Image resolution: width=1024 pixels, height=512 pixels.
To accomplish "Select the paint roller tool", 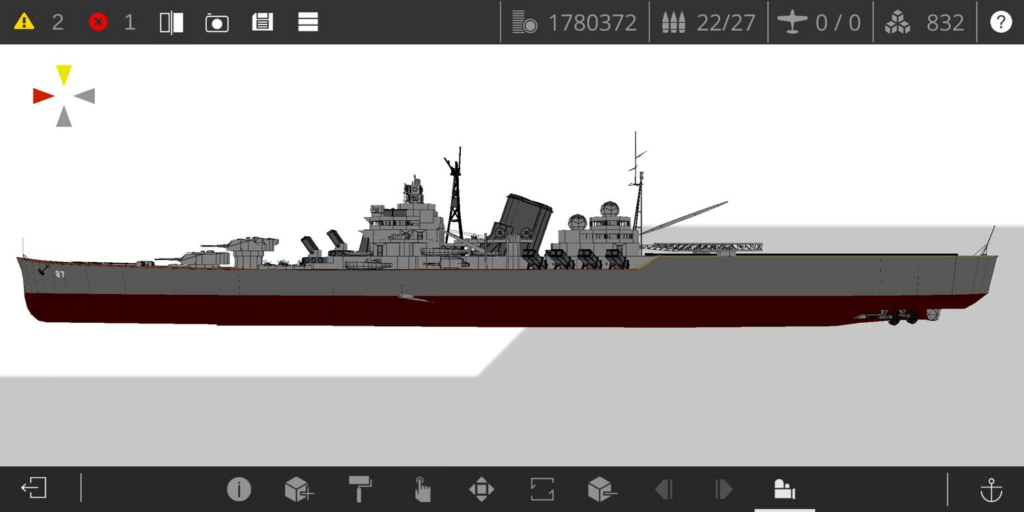I will click(360, 489).
